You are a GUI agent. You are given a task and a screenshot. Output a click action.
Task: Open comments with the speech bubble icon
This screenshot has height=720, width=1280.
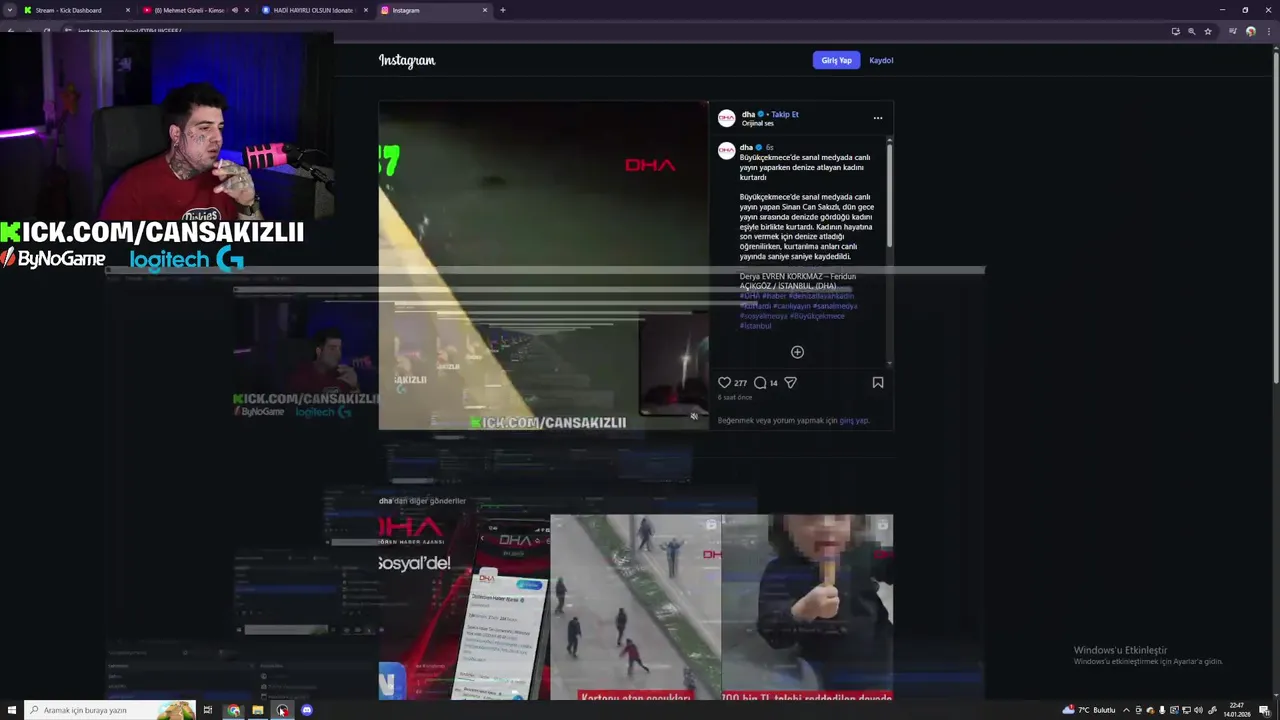[760, 382]
